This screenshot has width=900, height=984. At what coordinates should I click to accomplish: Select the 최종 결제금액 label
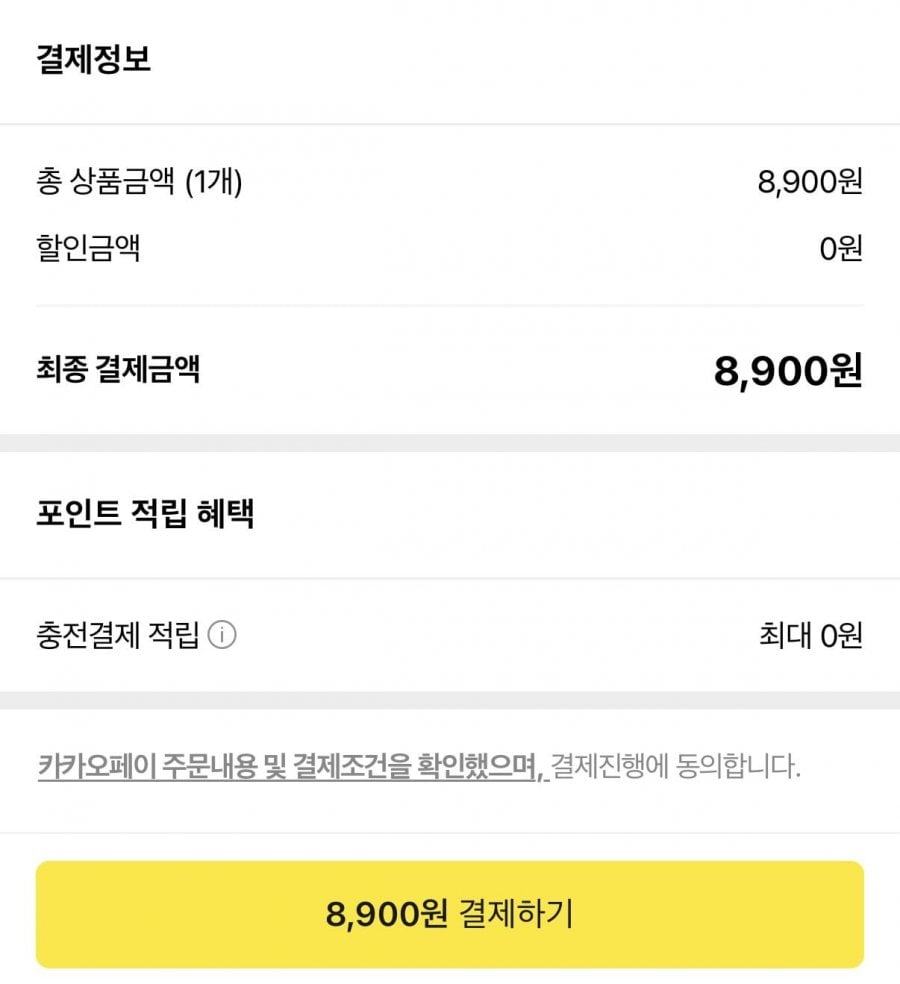pos(118,370)
